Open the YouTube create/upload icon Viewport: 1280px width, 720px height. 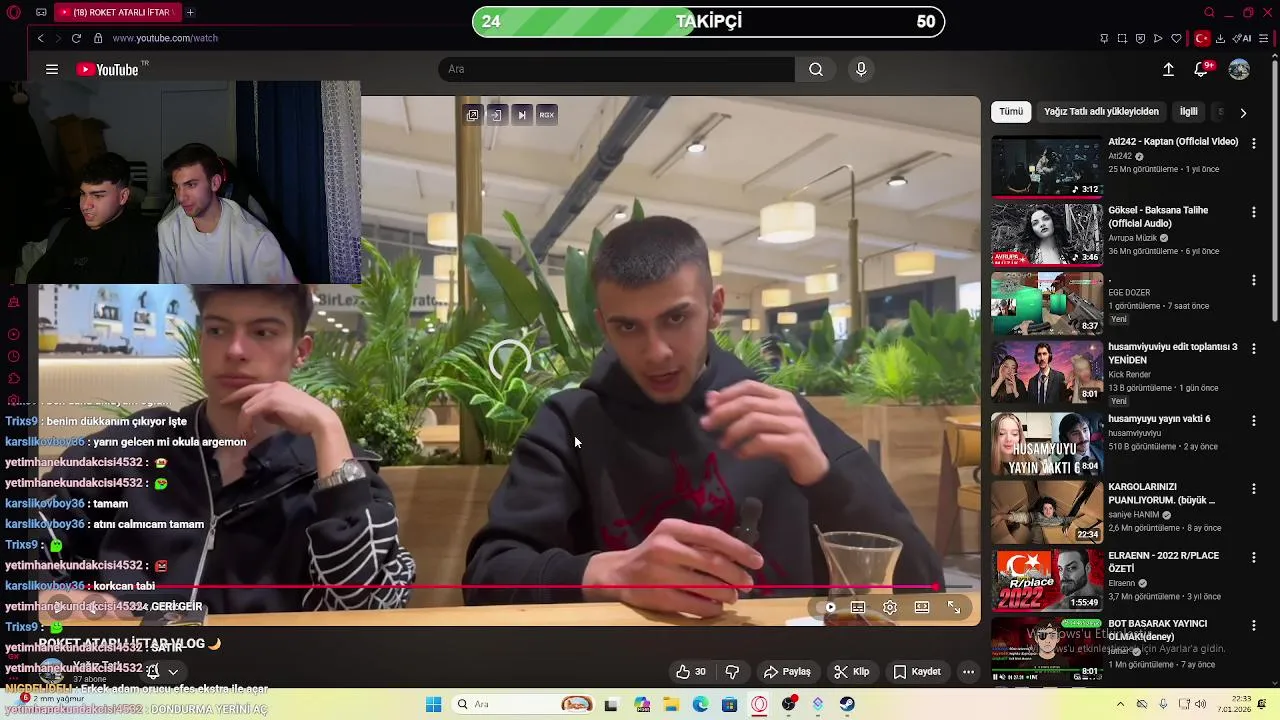(x=1168, y=69)
